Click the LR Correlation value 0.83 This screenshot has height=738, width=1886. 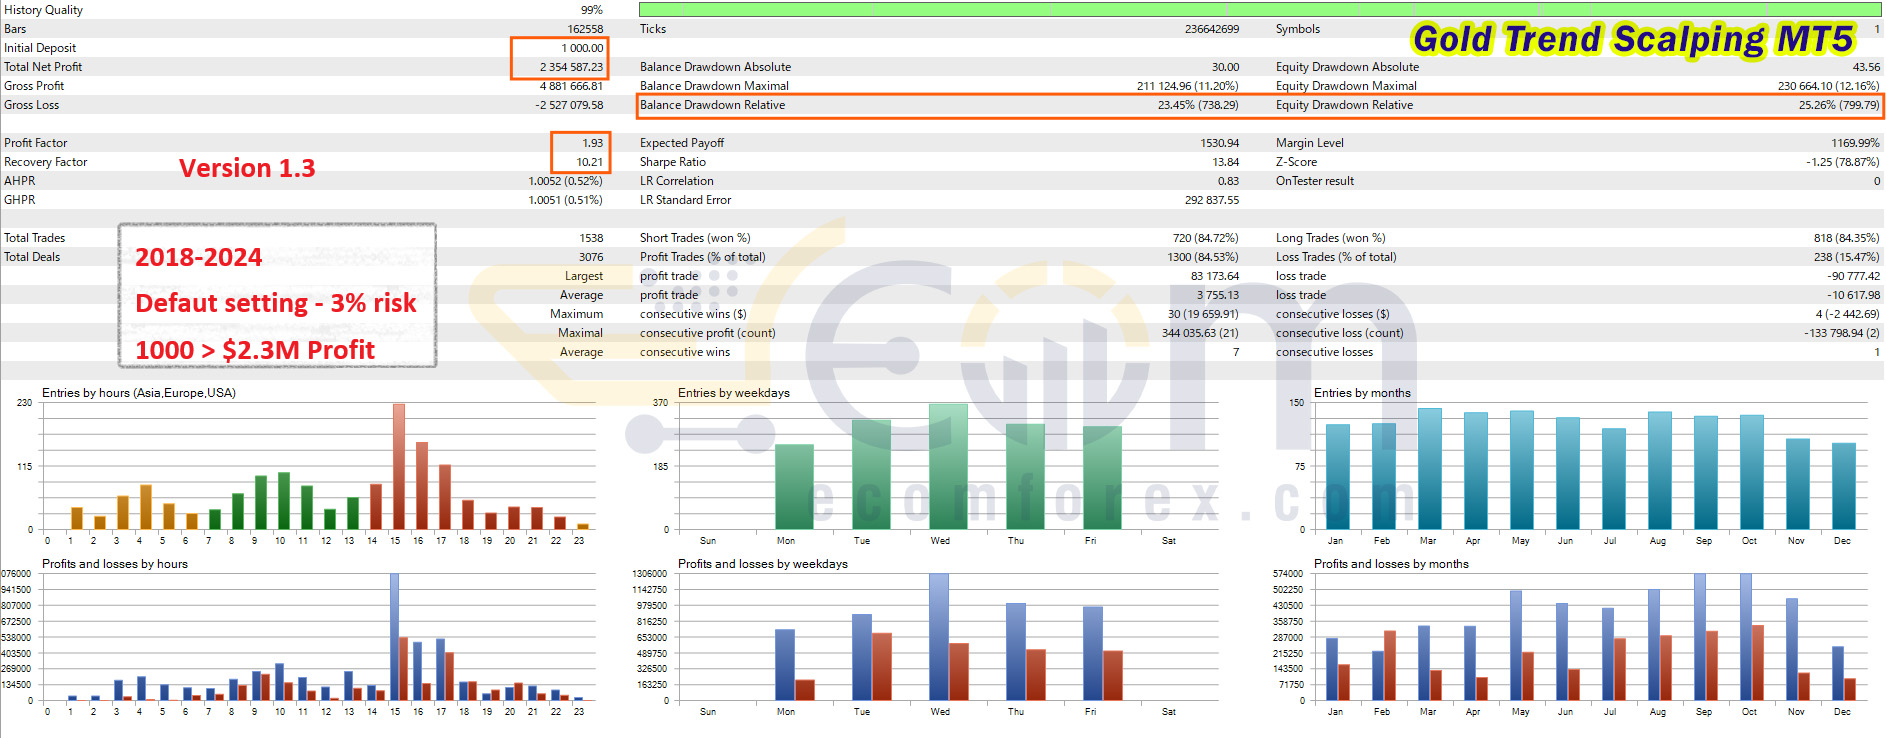pyautogui.click(x=1228, y=181)
